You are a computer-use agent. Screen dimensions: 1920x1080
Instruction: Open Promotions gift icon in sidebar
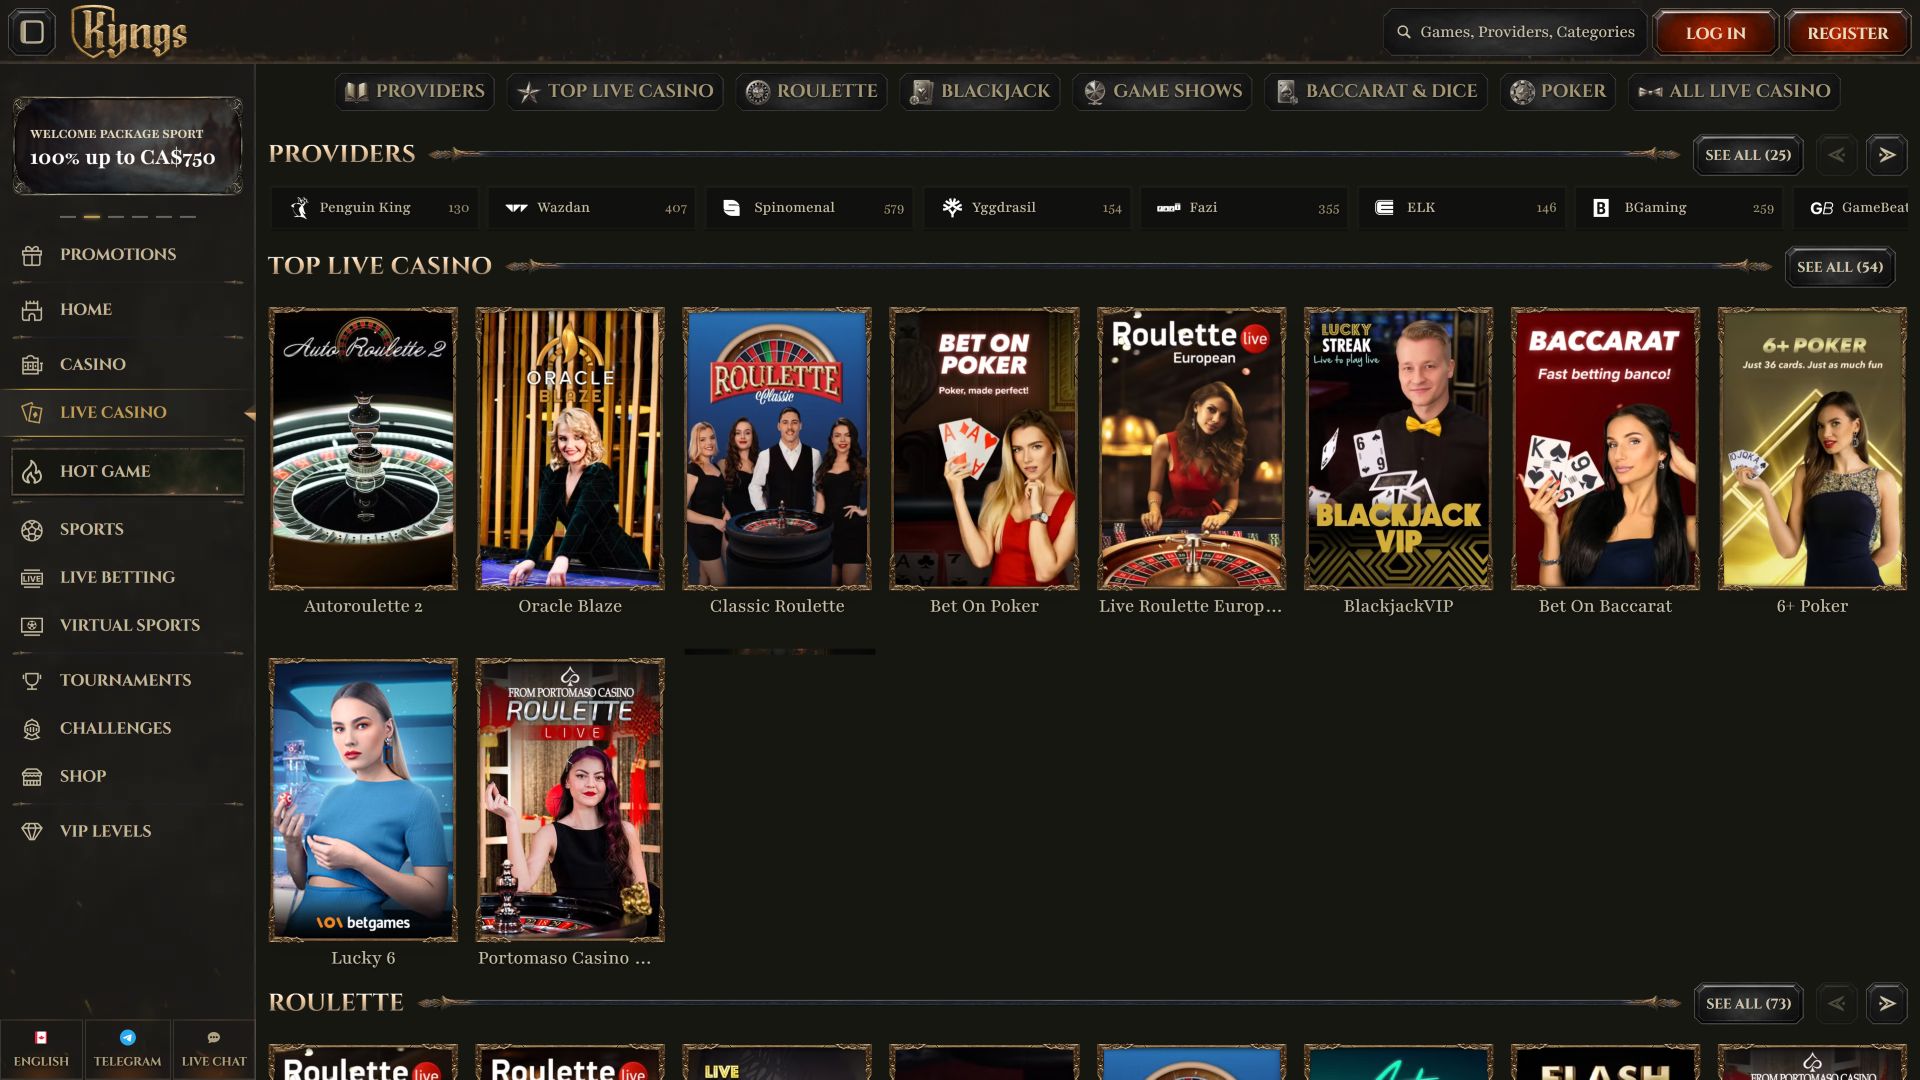[32, 255]
